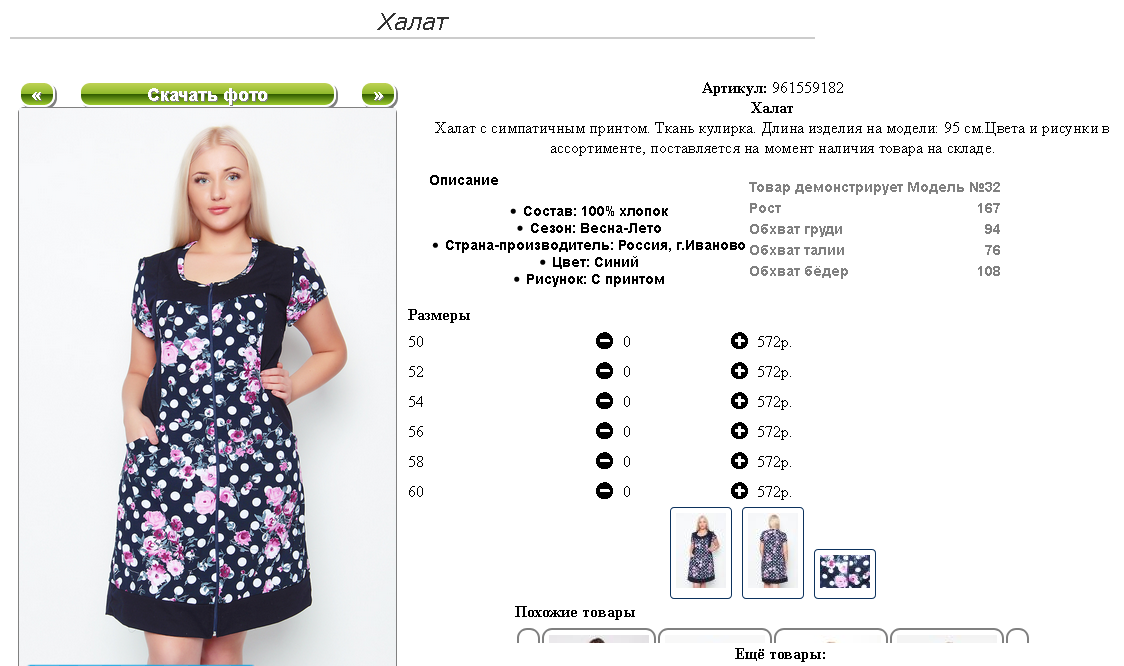Select front view dress thumbnail
1124x666 pixels.
tap(701, 553)
